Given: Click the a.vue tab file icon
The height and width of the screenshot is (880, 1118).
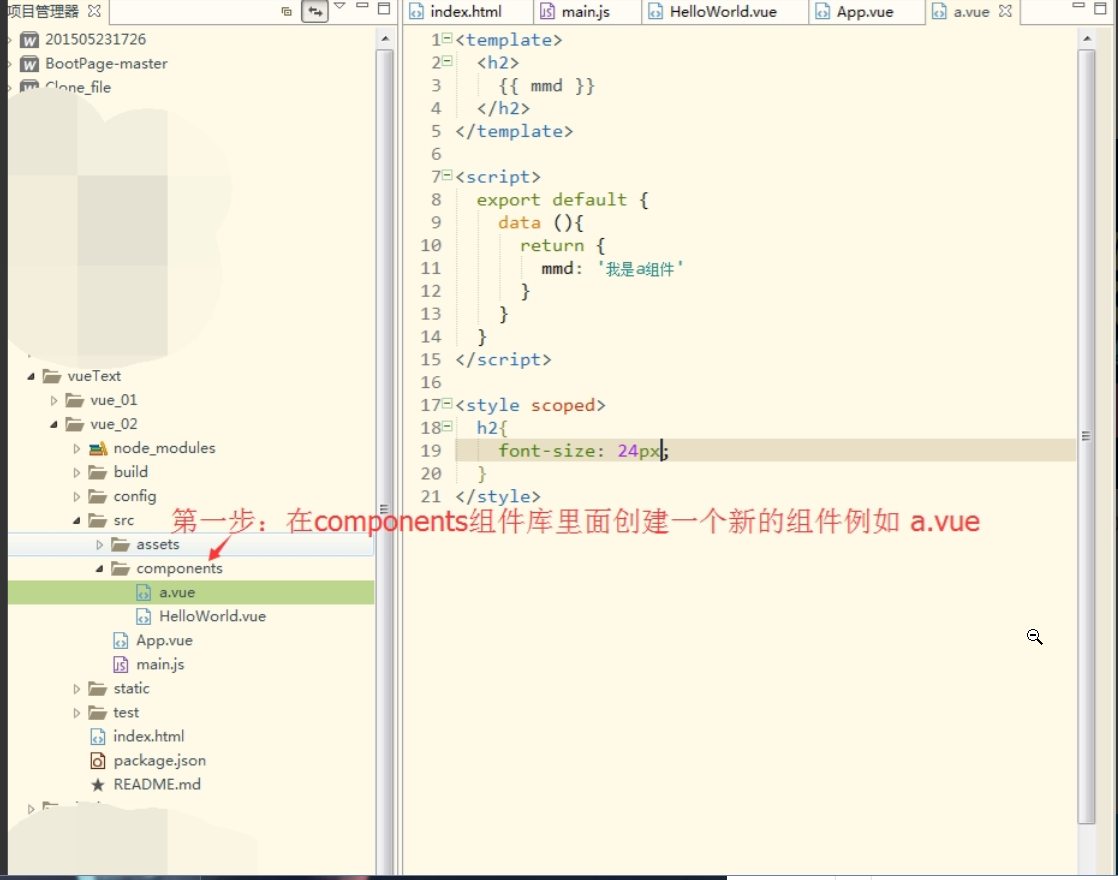Looking at the screenshot, I should click(x=939, y=11).
